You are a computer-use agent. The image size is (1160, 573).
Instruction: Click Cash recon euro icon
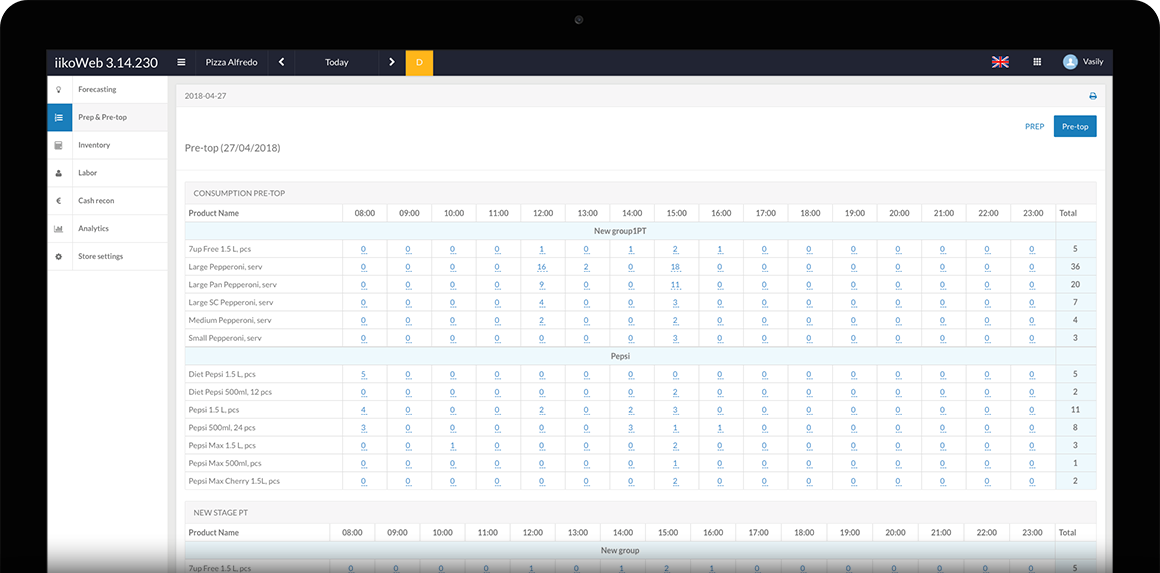pyautogui.click(x=58, y=200)
